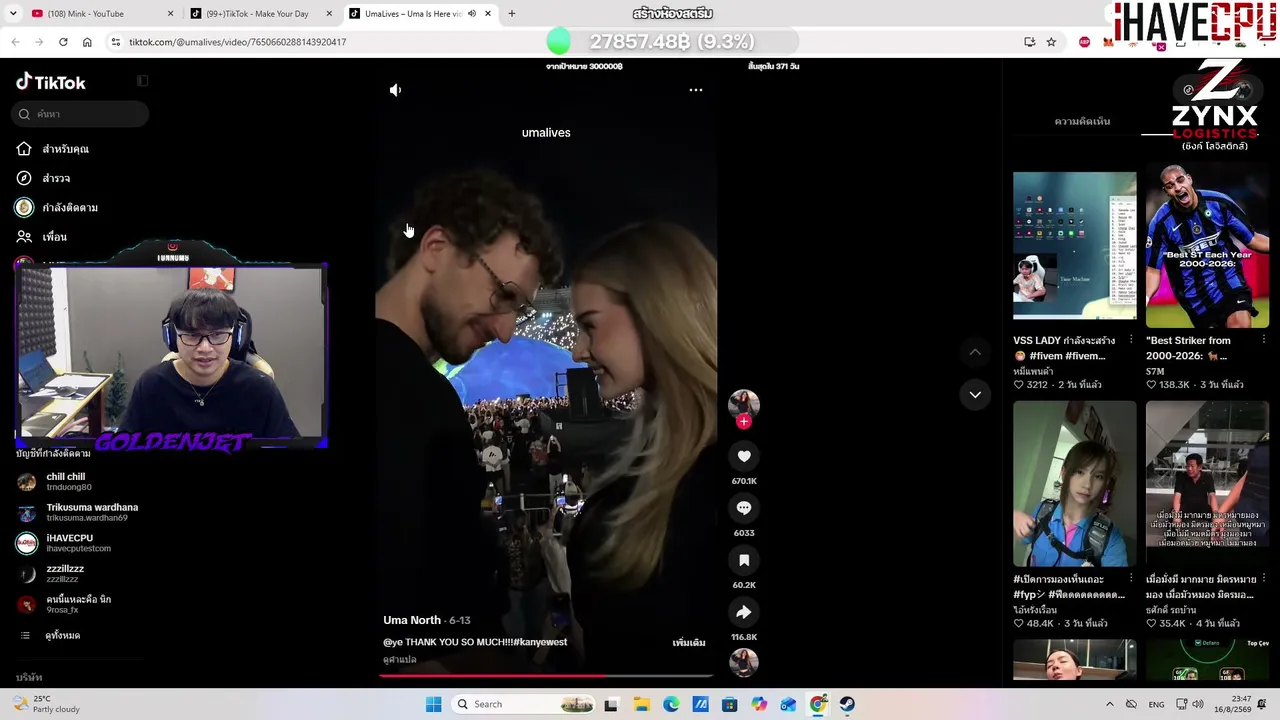Open Steam from the taskbar
The width and height of the screenshot is (1280, 720).
(x=847, y=704)
